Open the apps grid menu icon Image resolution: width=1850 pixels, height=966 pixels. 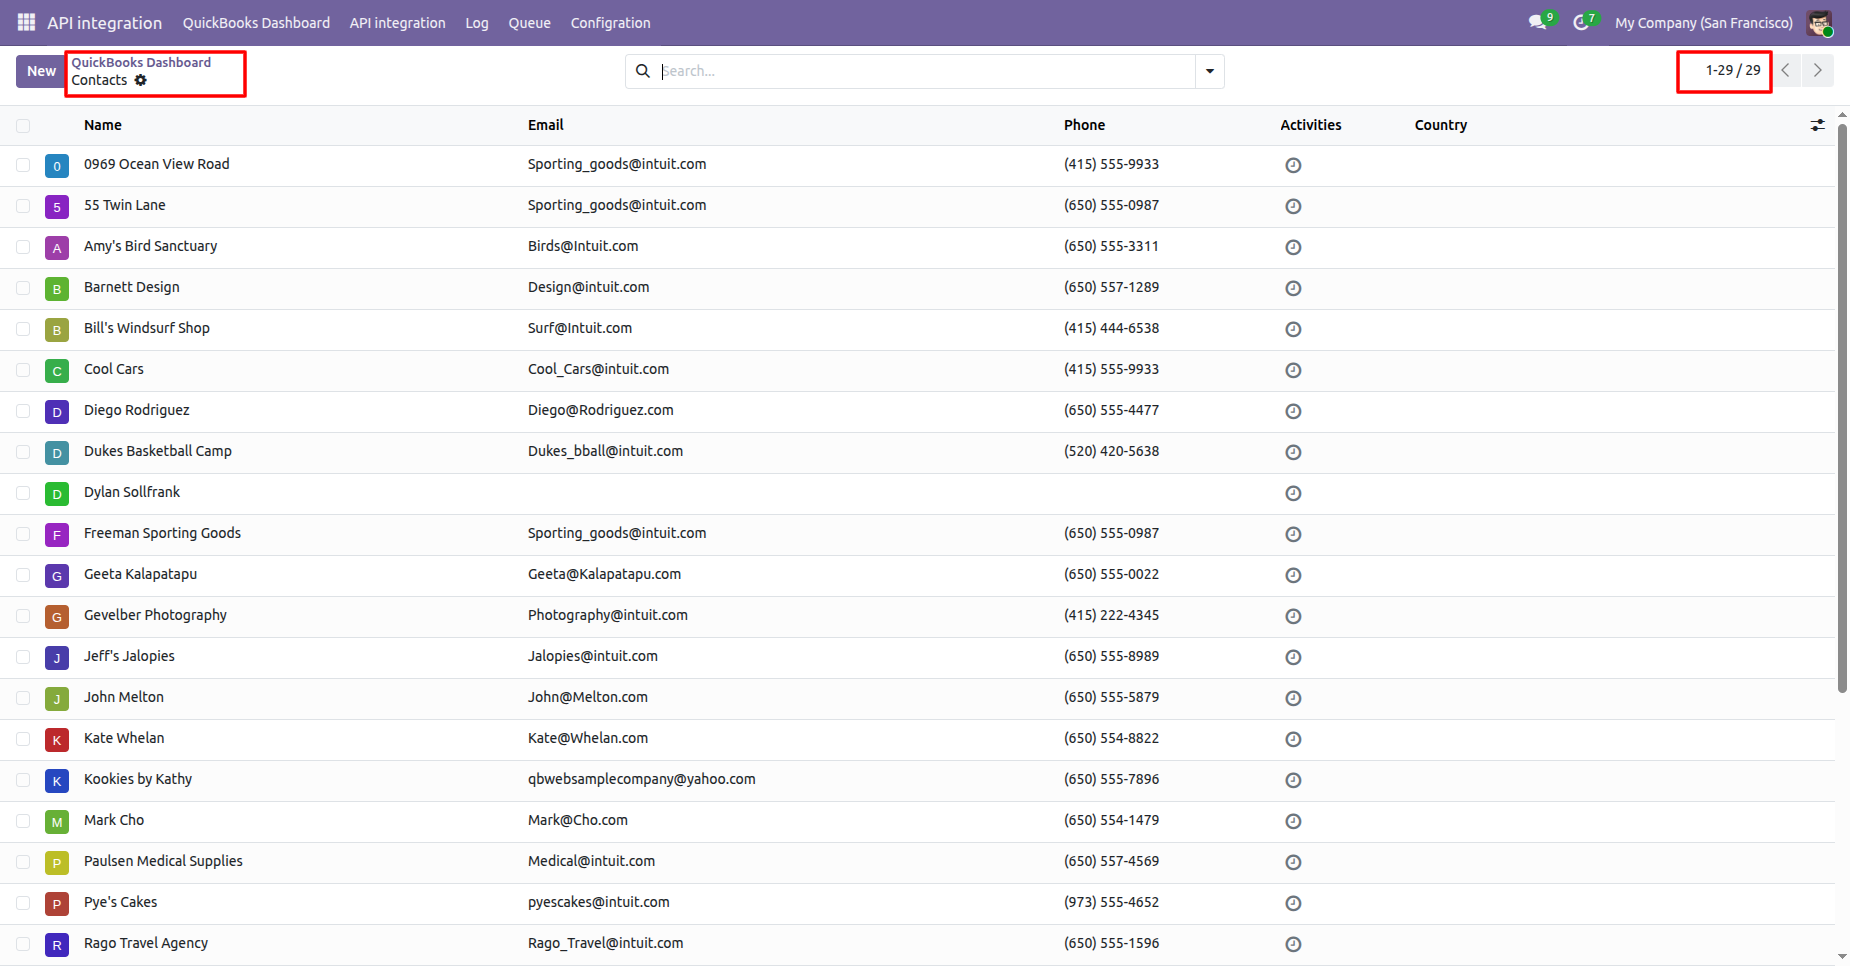coord(27,22)
